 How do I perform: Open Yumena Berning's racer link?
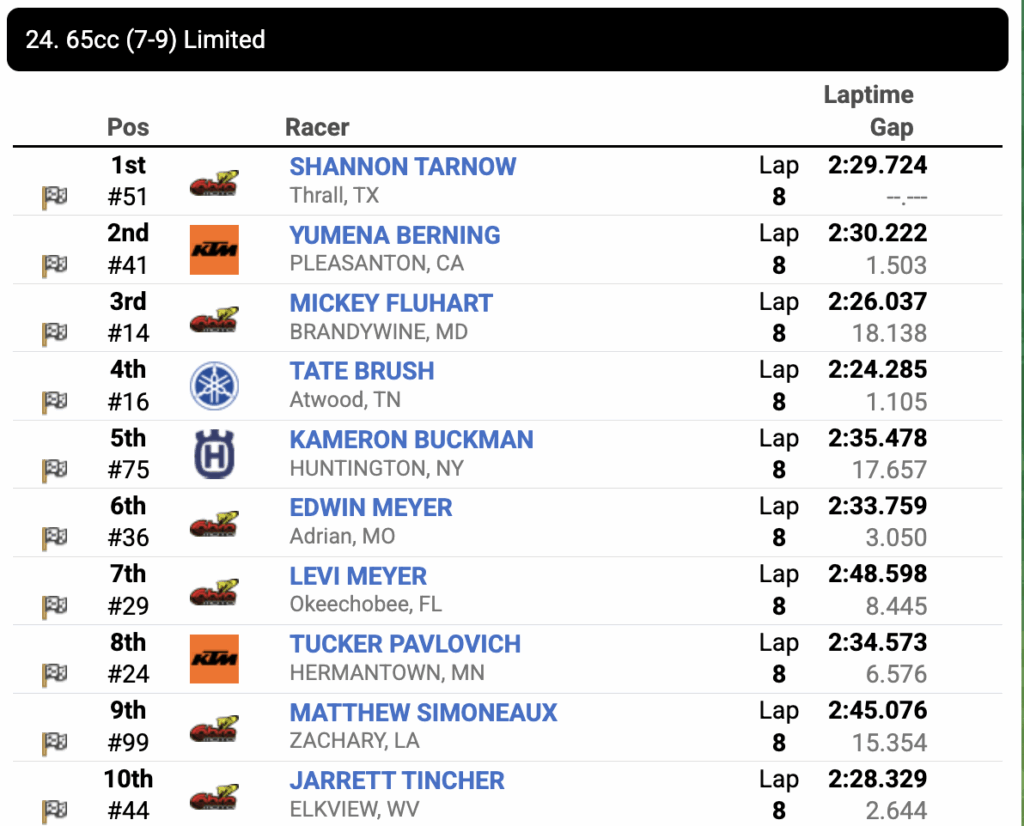pos(395,235)
